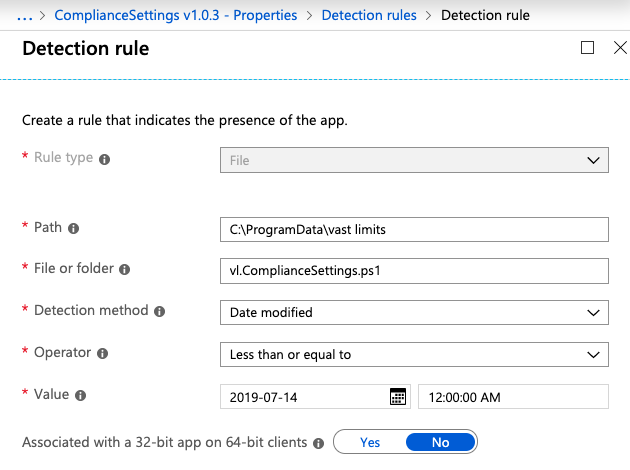Select No for 32-bit app association

(440, 442)
